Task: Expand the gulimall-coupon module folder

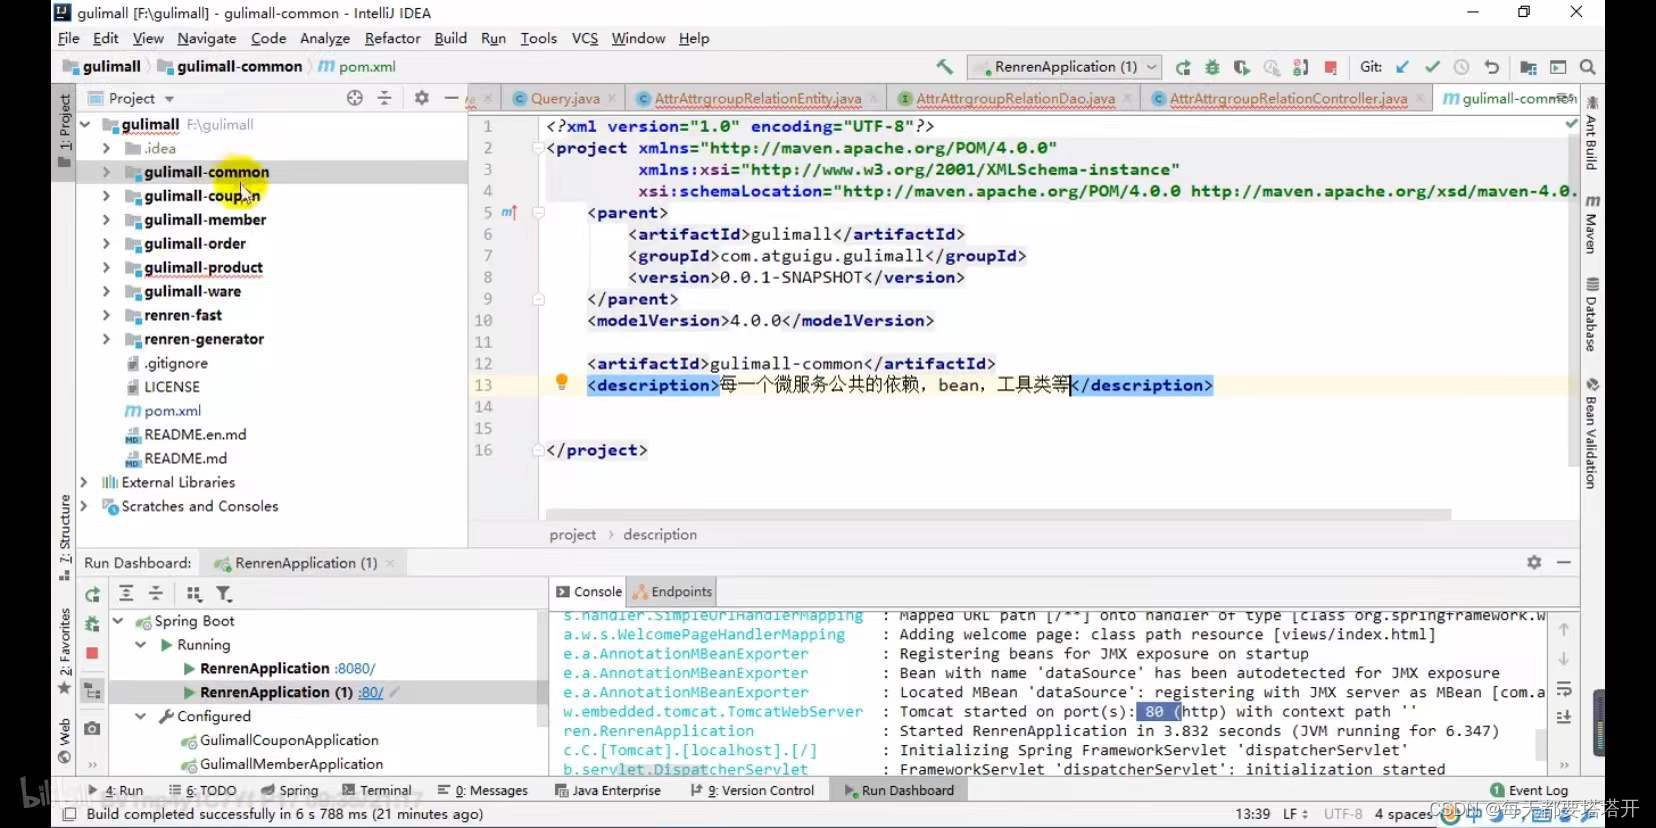Action: point(106,196)
